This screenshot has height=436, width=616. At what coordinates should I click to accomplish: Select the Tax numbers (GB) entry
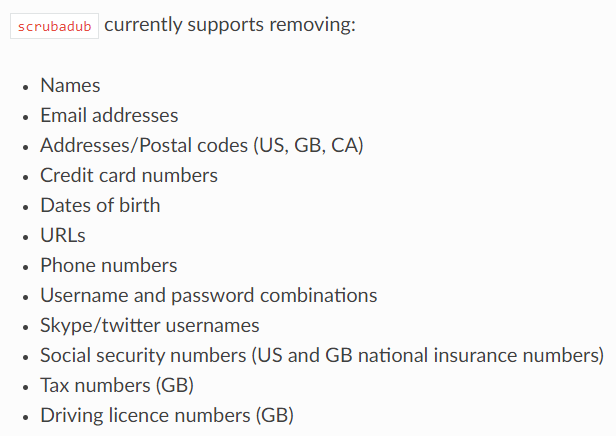[117, 386]
